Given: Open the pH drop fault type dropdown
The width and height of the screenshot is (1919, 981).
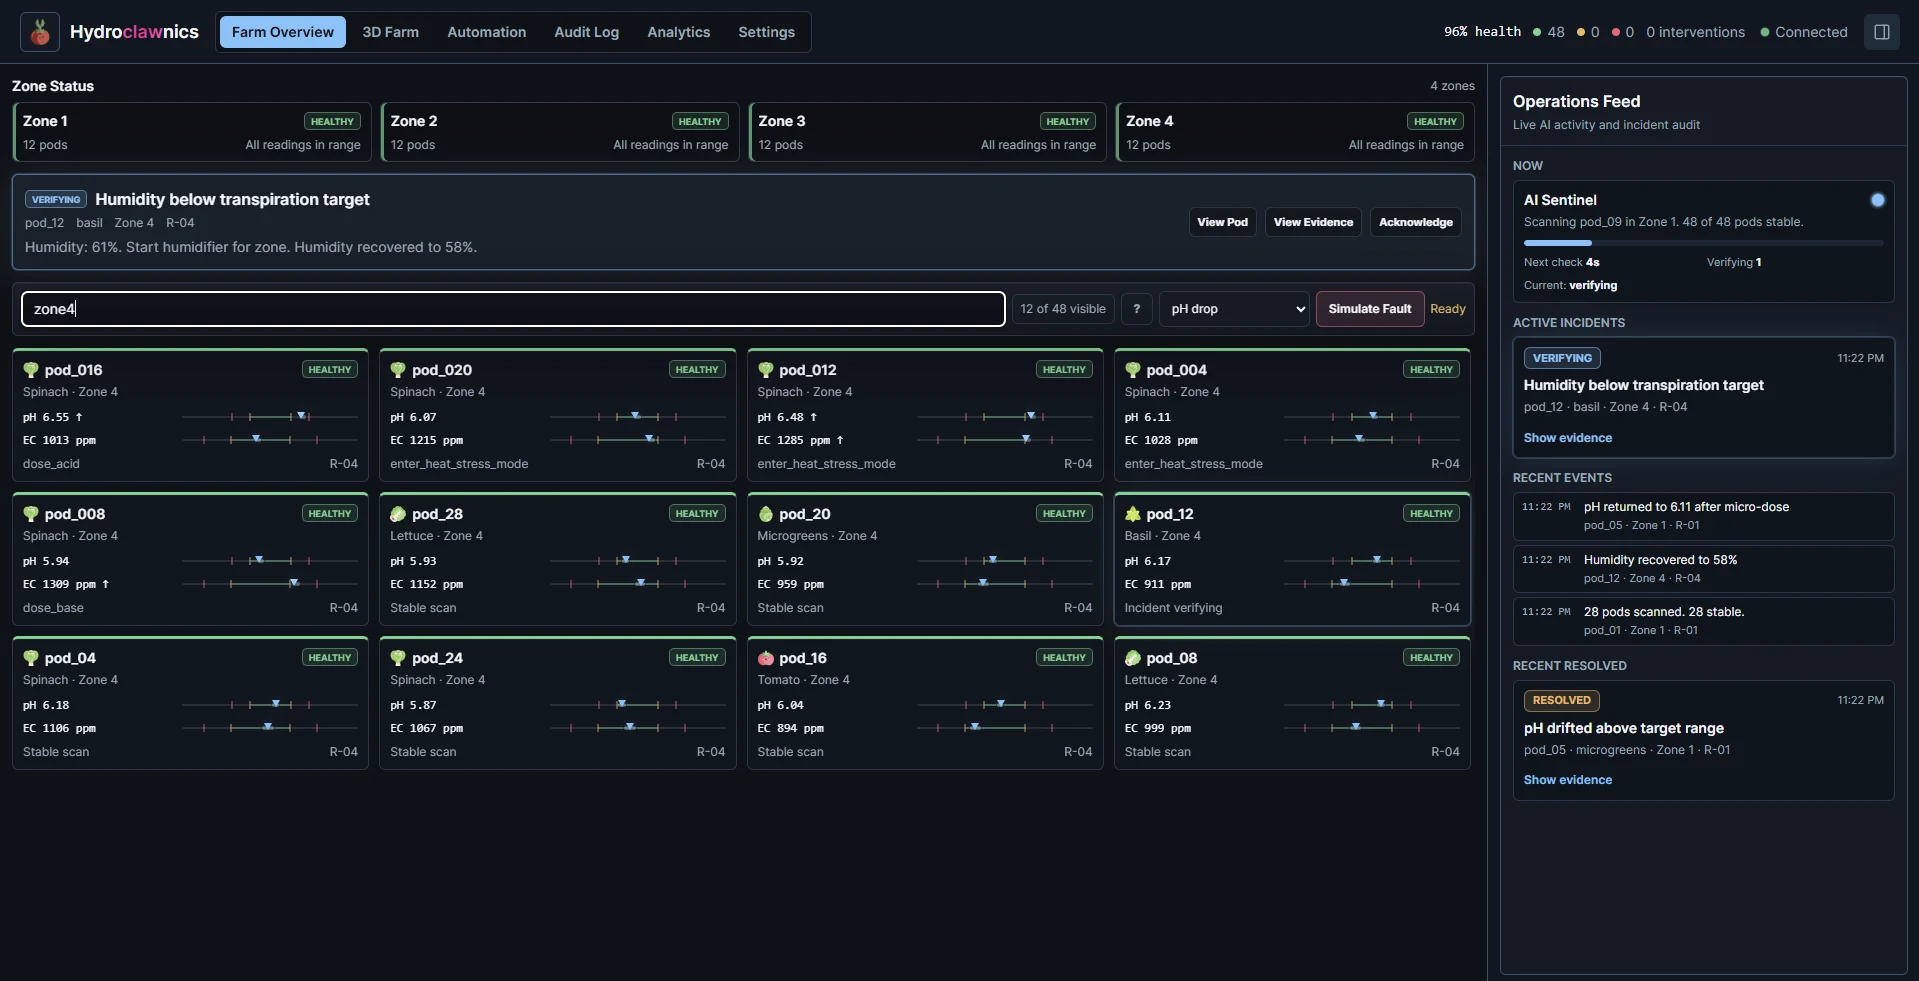Looking at the screenshot, I should click(x=1235, y=309).
